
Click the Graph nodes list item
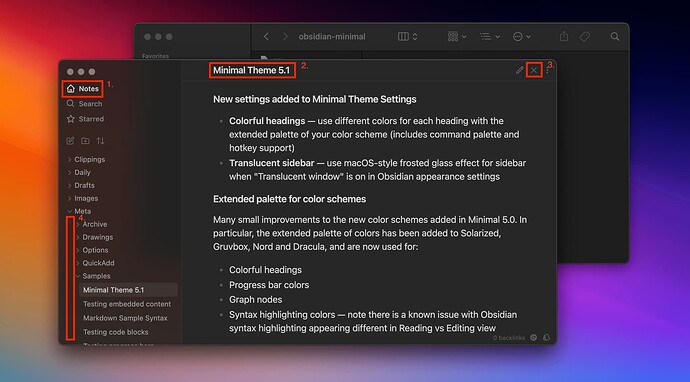pos(256,300)
